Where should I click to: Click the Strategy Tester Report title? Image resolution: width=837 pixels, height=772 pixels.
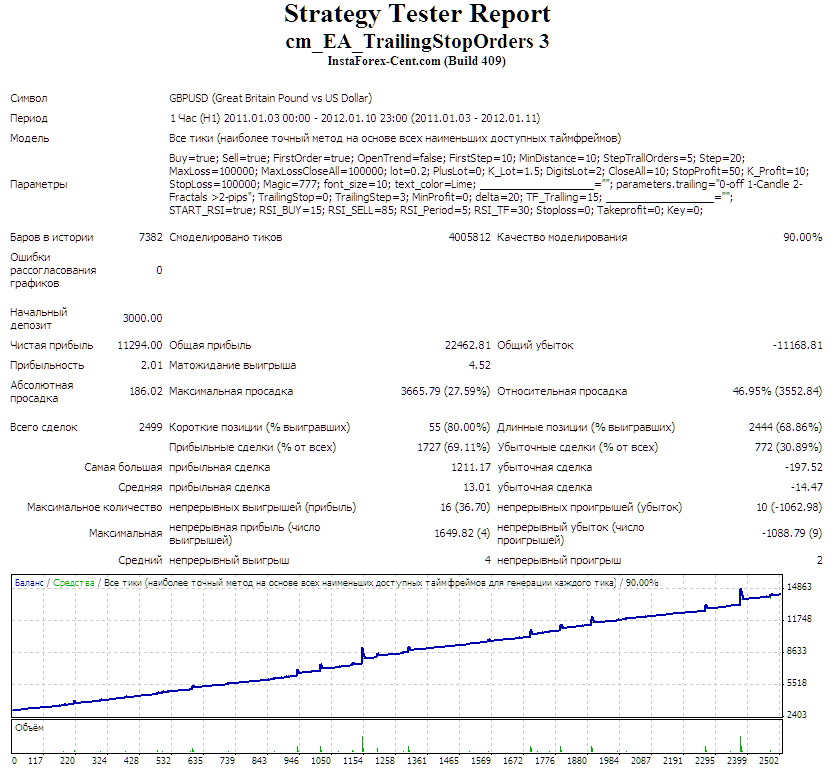[x=417, y=15]
